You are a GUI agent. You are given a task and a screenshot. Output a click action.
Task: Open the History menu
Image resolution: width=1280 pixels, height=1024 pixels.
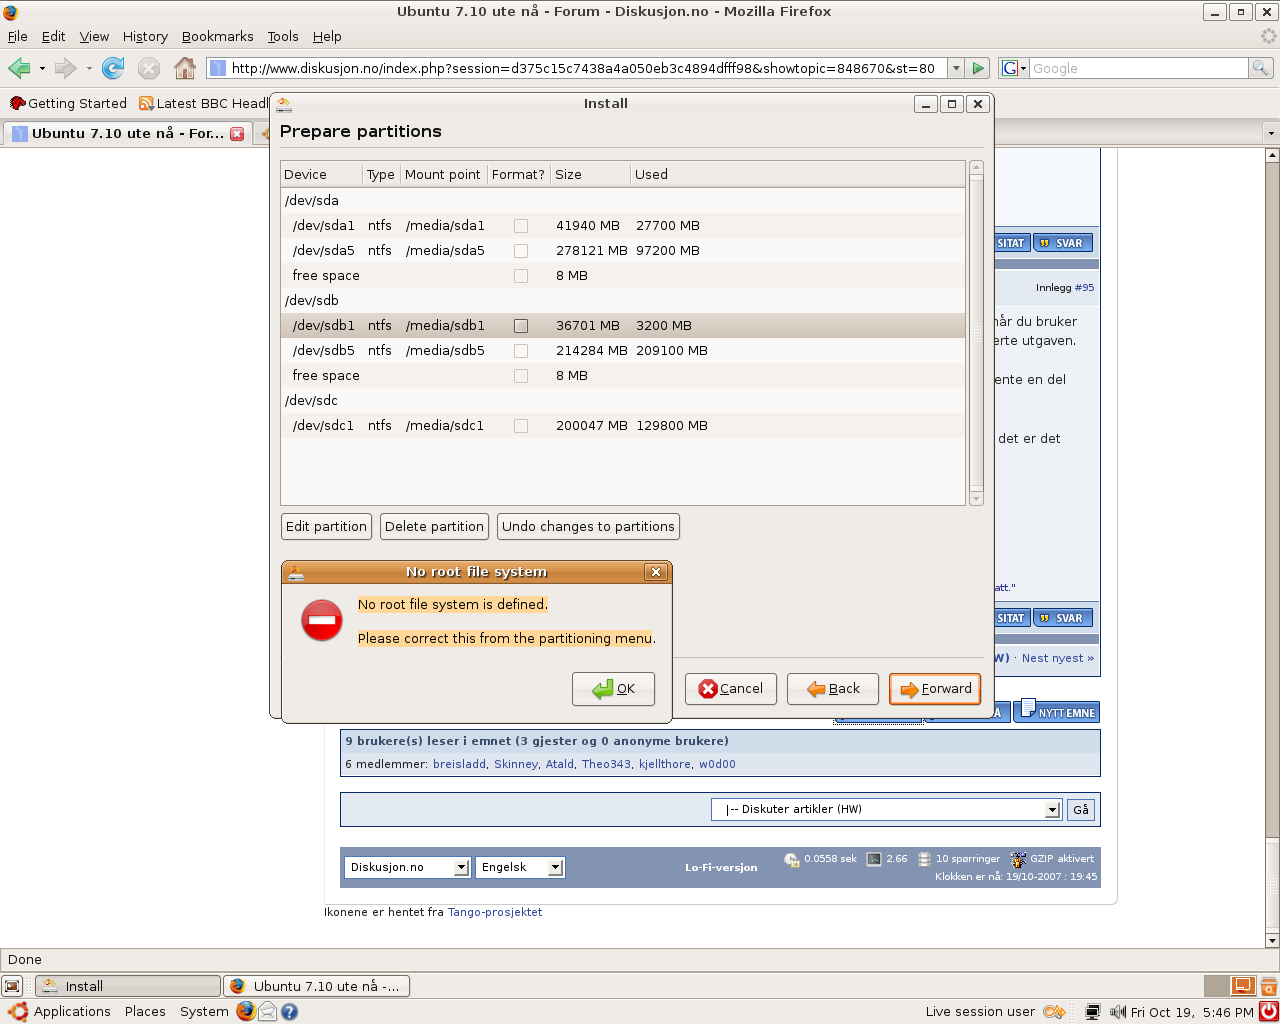(x=145, y=36)
